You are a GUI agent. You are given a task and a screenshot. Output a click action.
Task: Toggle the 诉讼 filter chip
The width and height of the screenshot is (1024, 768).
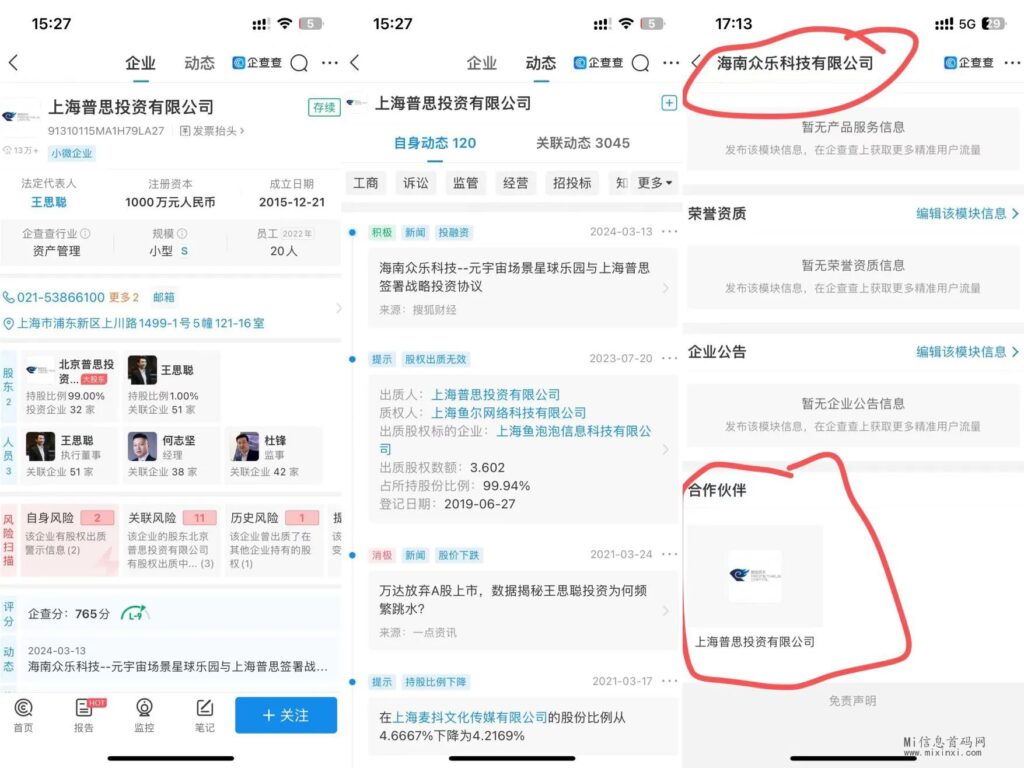416,183
